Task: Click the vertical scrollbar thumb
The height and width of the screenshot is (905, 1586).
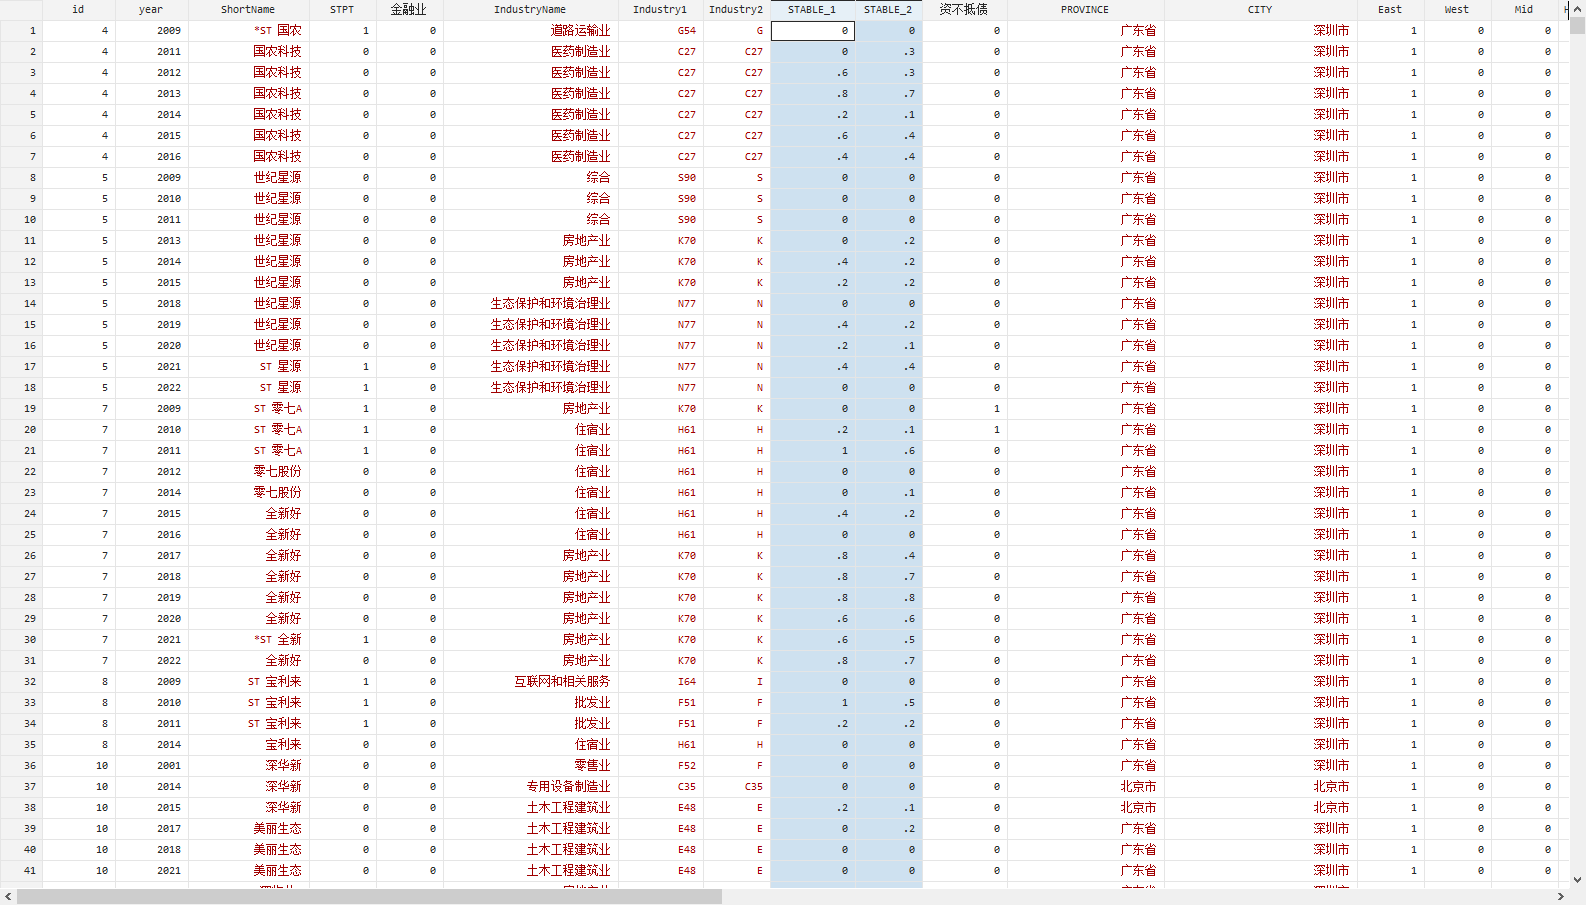Action: [x=1578, y=26]
